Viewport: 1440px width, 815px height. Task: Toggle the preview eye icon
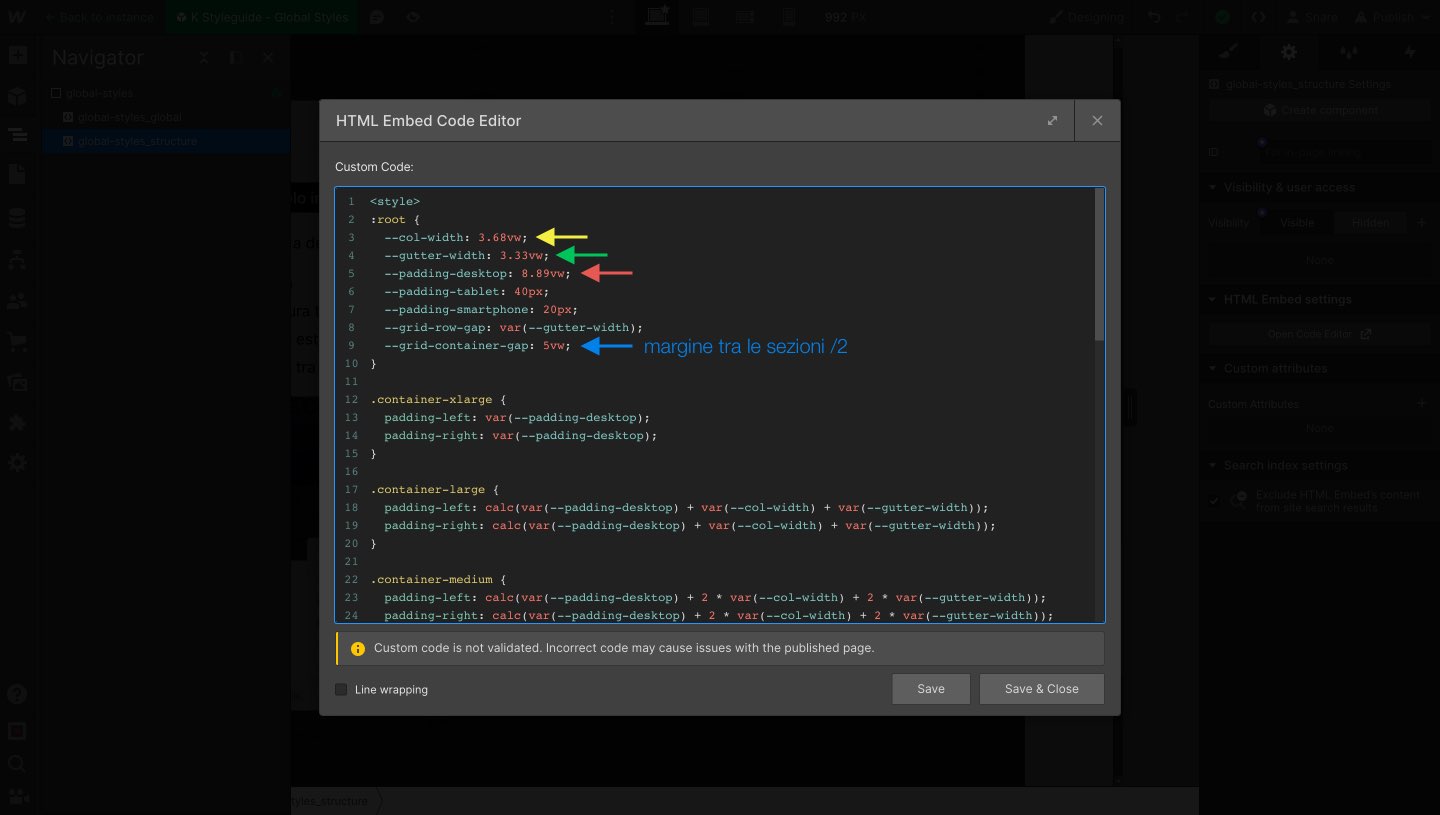[x=412, y=17]
